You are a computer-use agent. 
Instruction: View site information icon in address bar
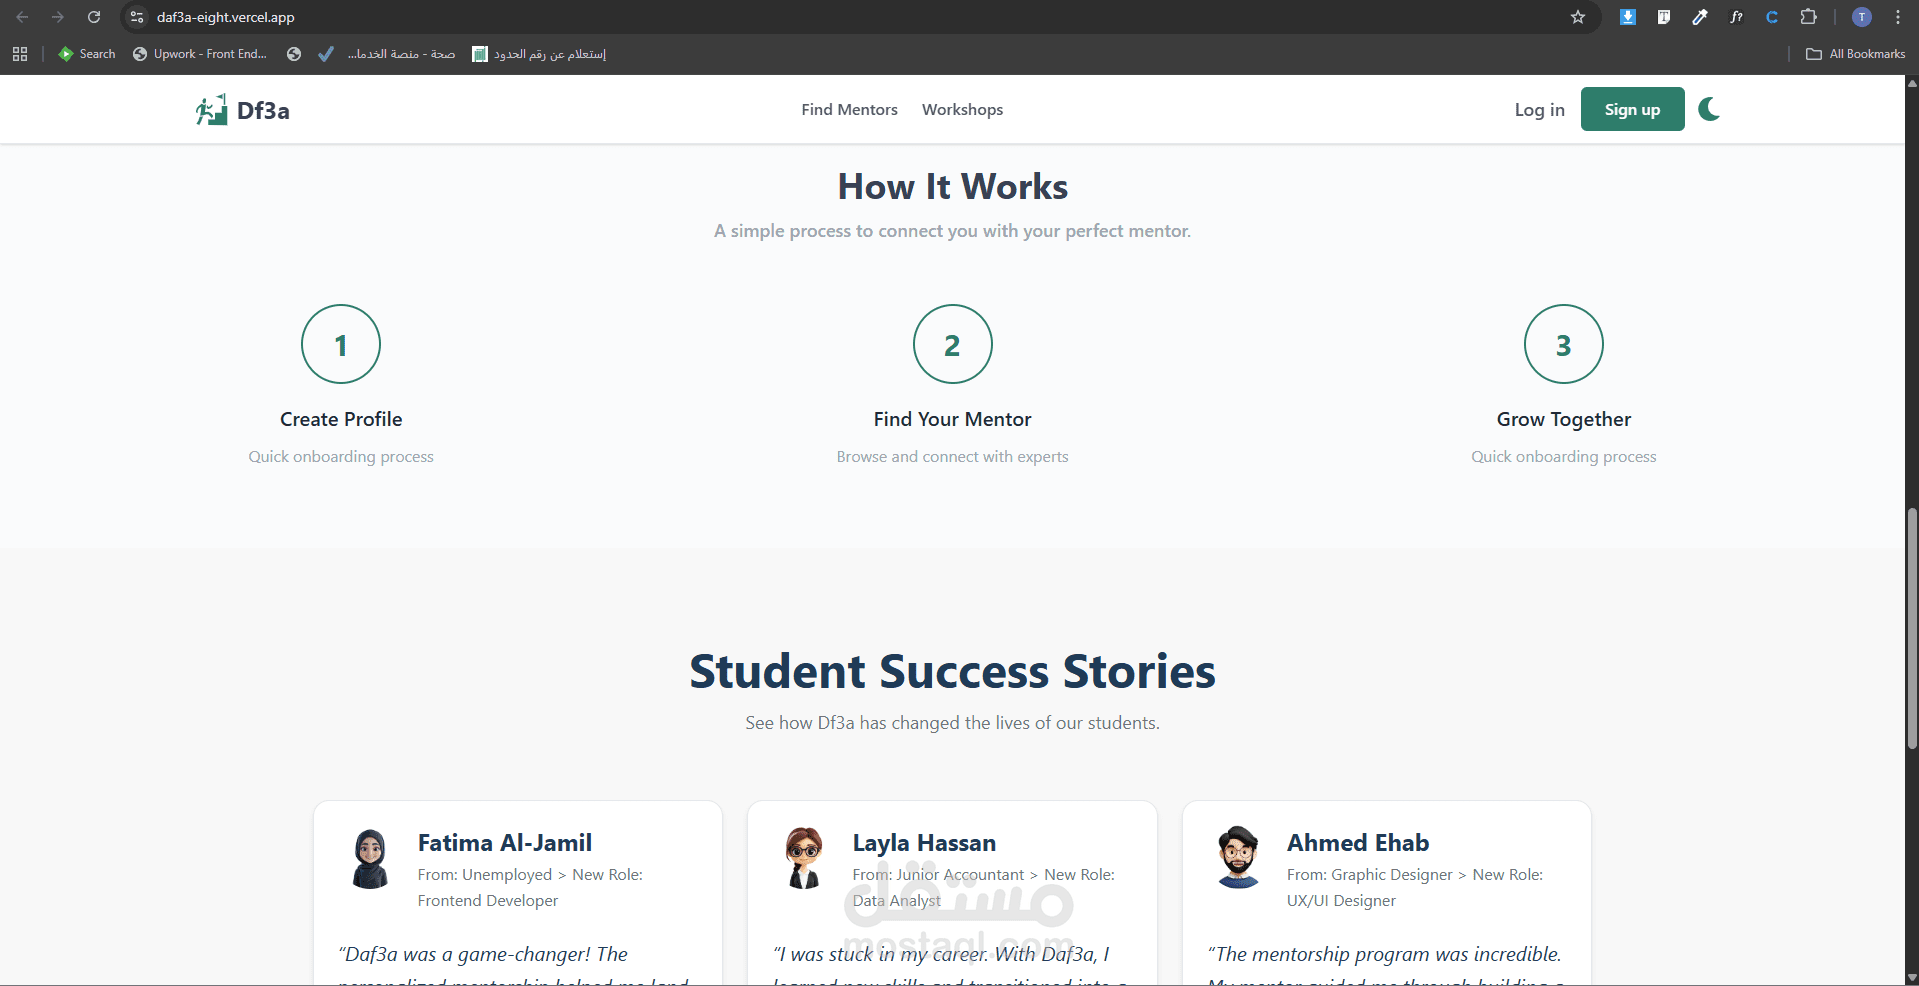137,17
